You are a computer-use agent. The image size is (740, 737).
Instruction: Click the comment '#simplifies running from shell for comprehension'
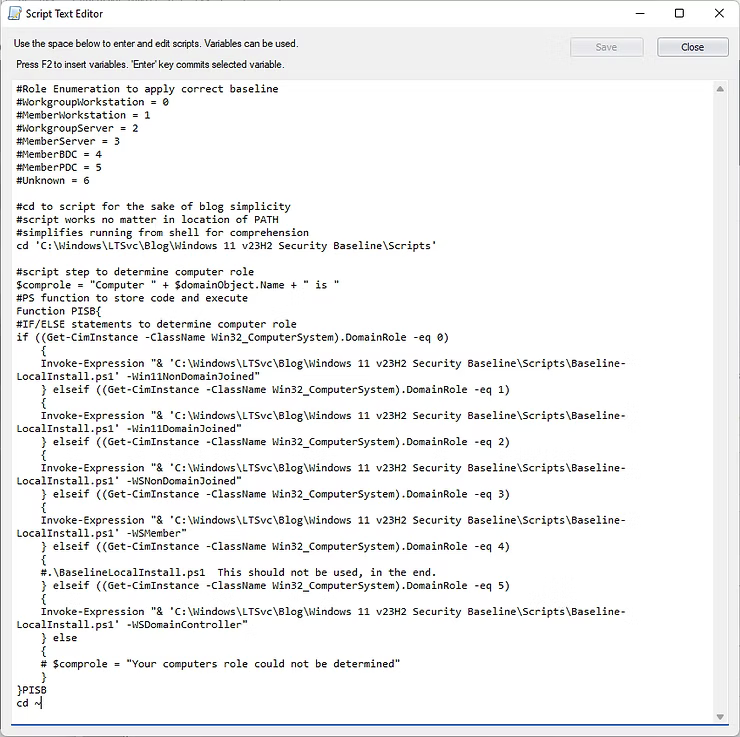162,233
